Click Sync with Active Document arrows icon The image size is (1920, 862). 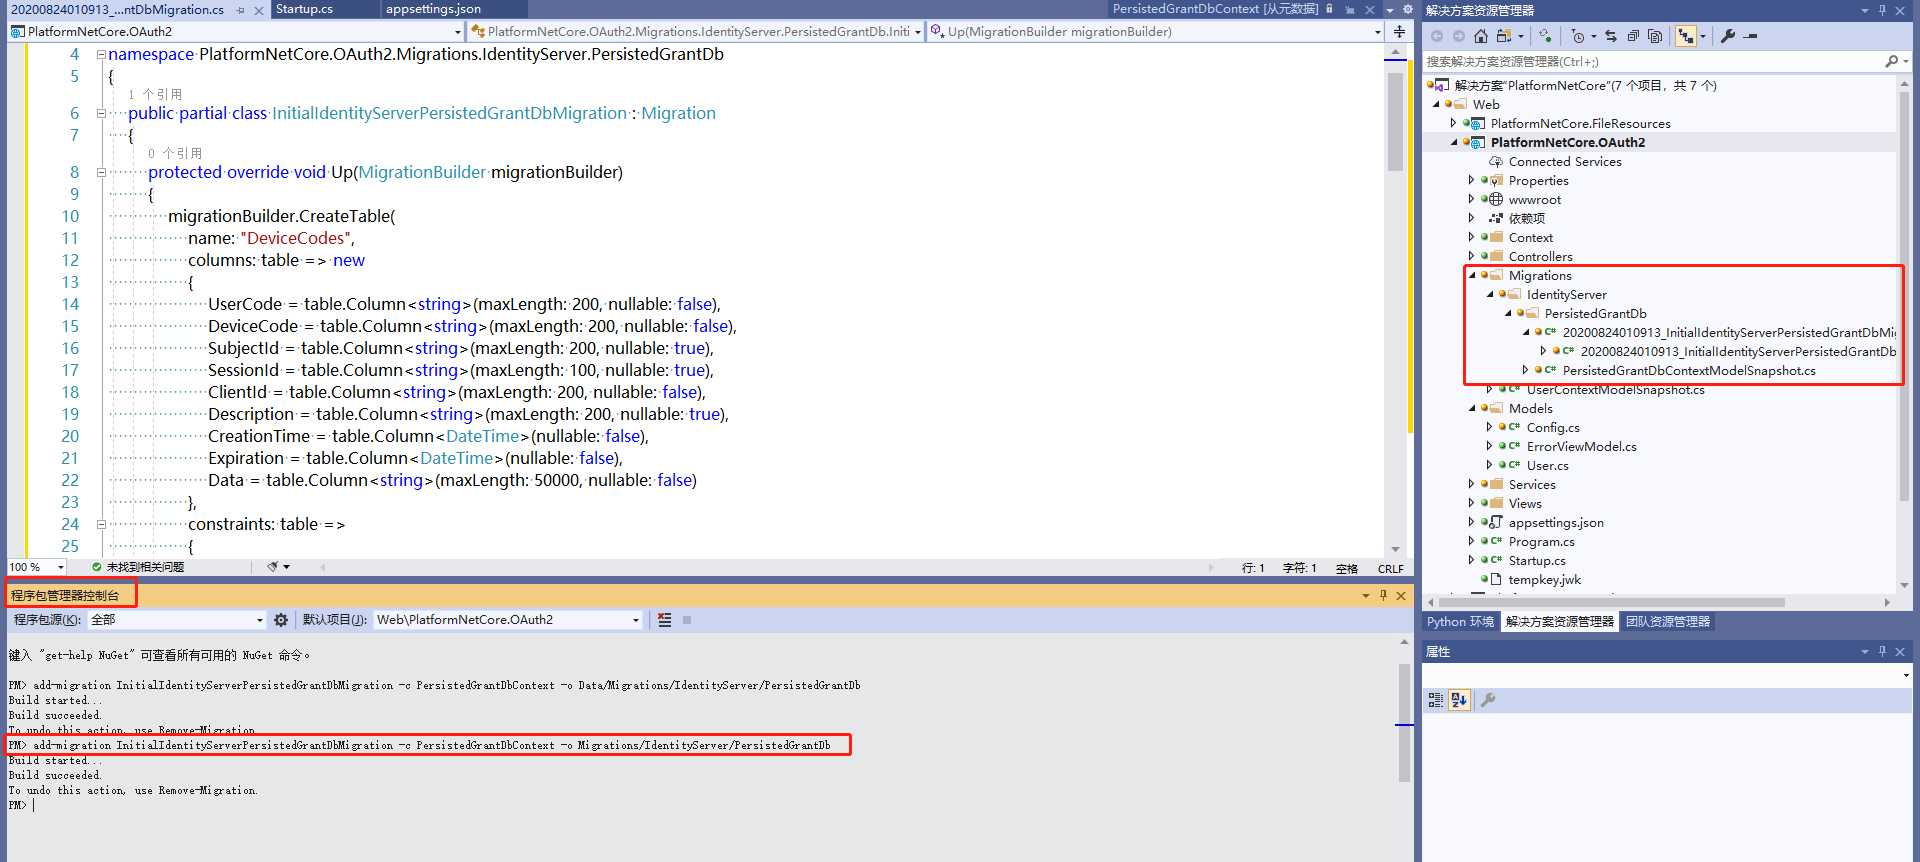1611,36
